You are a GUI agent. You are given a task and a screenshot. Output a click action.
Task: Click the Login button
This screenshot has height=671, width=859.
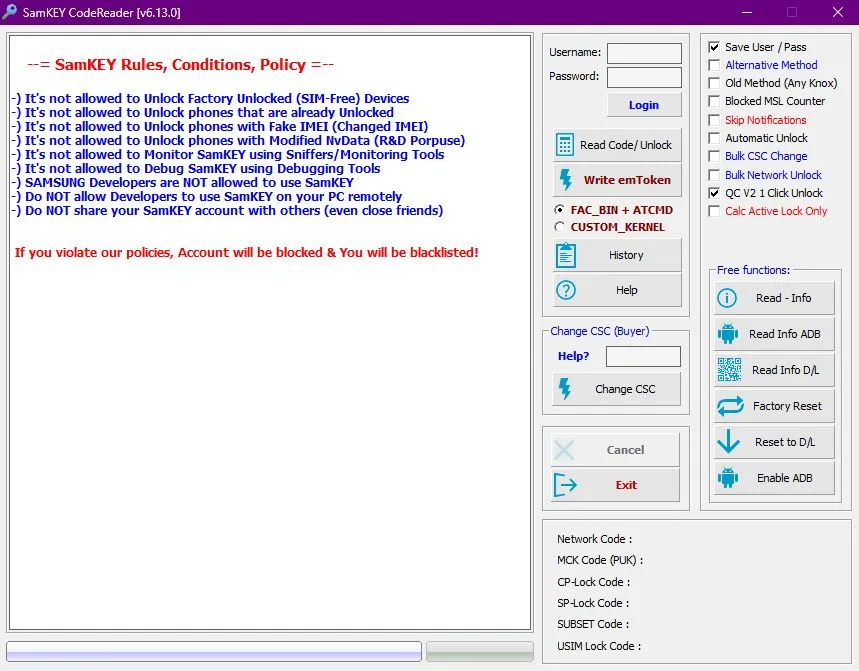[644, 105]
